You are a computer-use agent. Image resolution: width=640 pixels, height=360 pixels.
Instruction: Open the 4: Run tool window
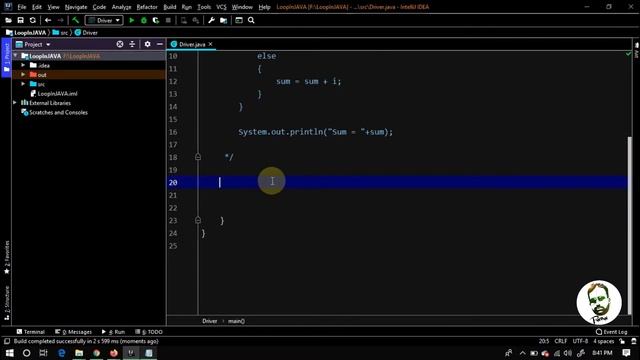click(113, 332)
